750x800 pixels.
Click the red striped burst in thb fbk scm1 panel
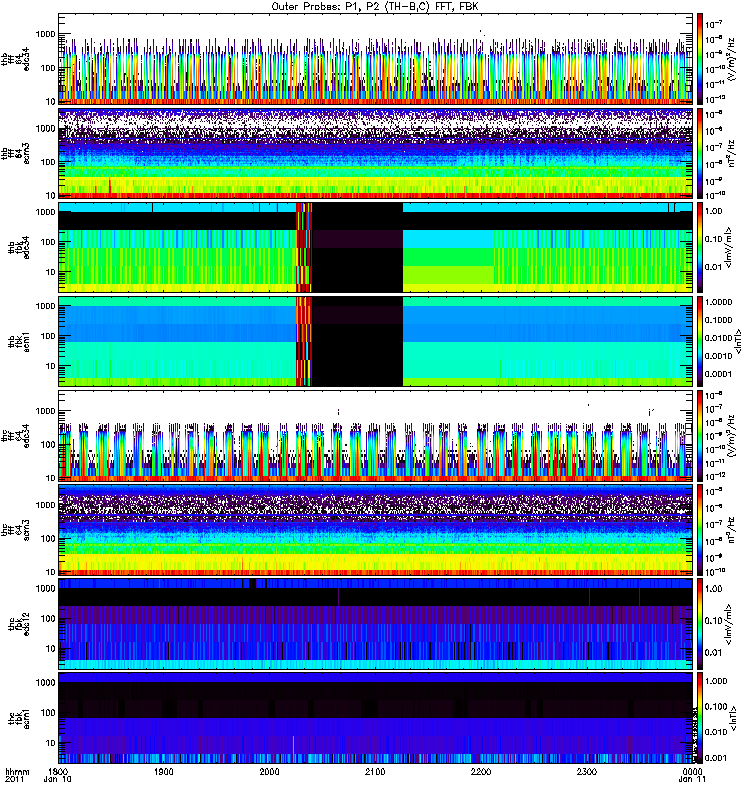tap(304, 341)
